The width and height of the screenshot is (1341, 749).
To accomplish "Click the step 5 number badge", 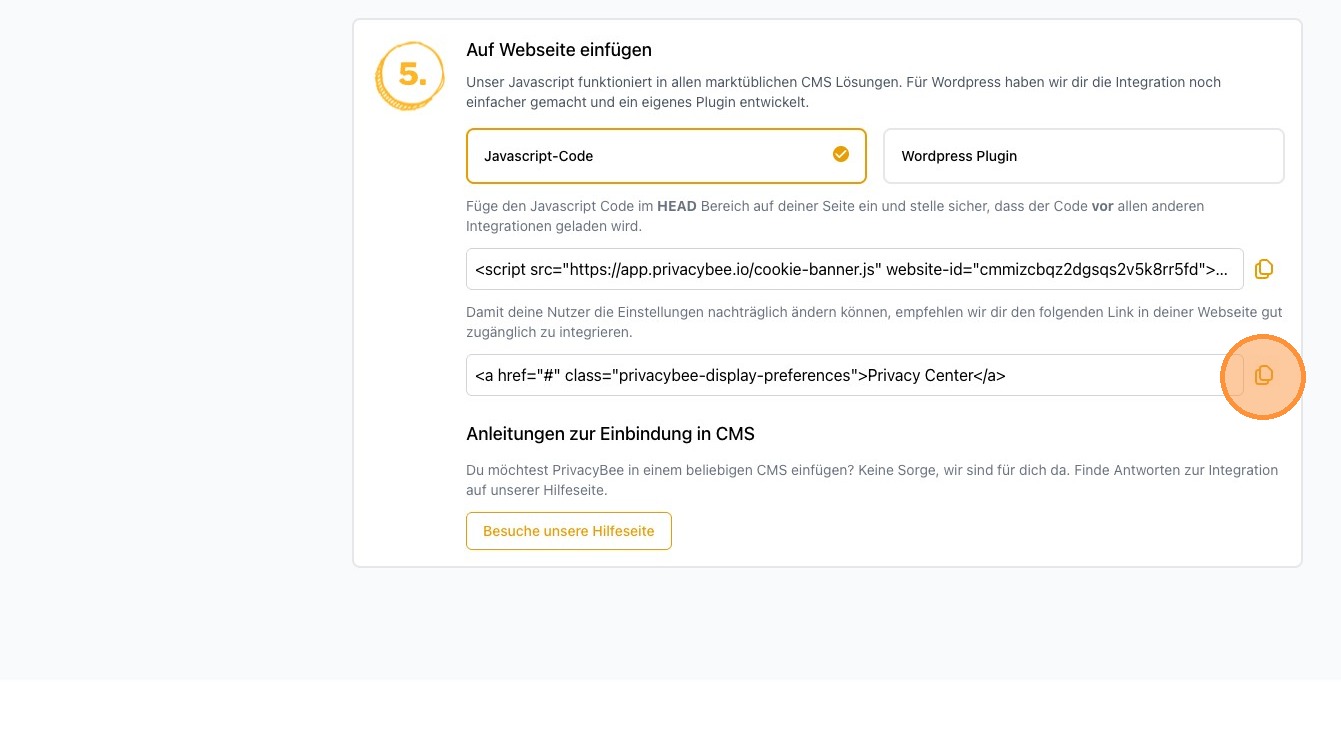I will [x=410, y=75].
